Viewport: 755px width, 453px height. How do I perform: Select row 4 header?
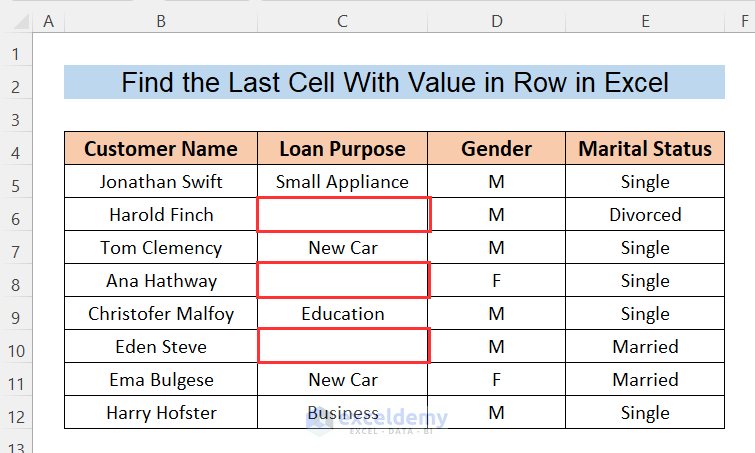[x=16, y=149]
